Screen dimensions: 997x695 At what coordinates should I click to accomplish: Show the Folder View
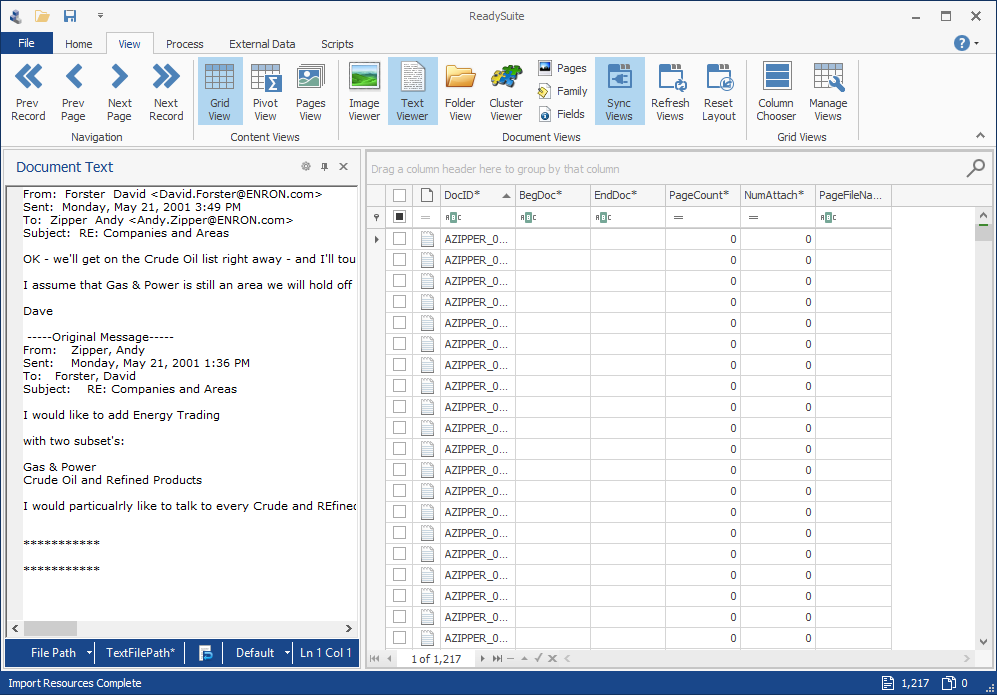[460, 92]
